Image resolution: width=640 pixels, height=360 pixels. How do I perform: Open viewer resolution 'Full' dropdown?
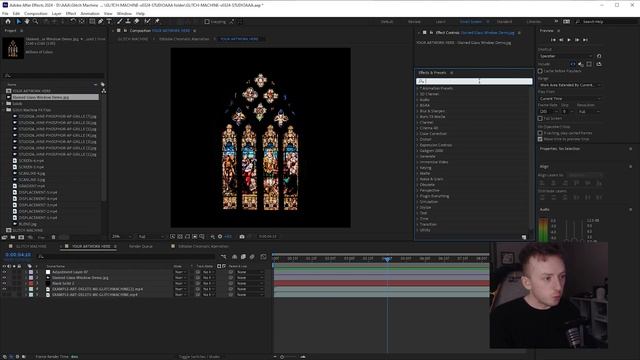(151, 236)
